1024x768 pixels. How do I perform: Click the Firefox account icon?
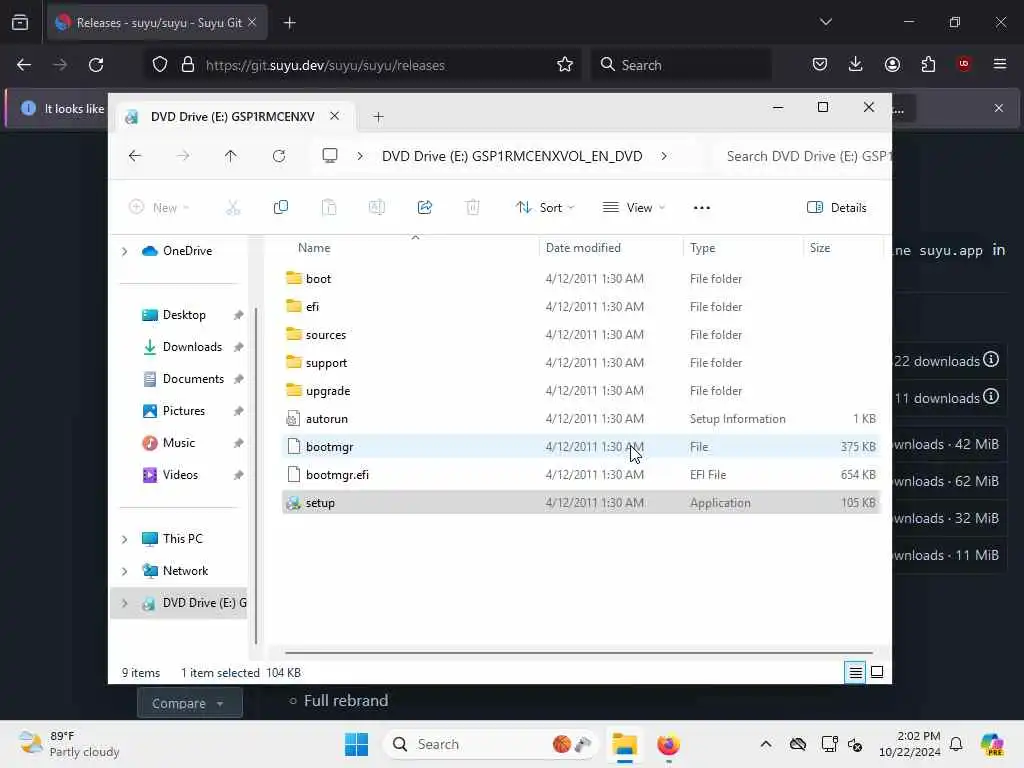tap(892, 64)
